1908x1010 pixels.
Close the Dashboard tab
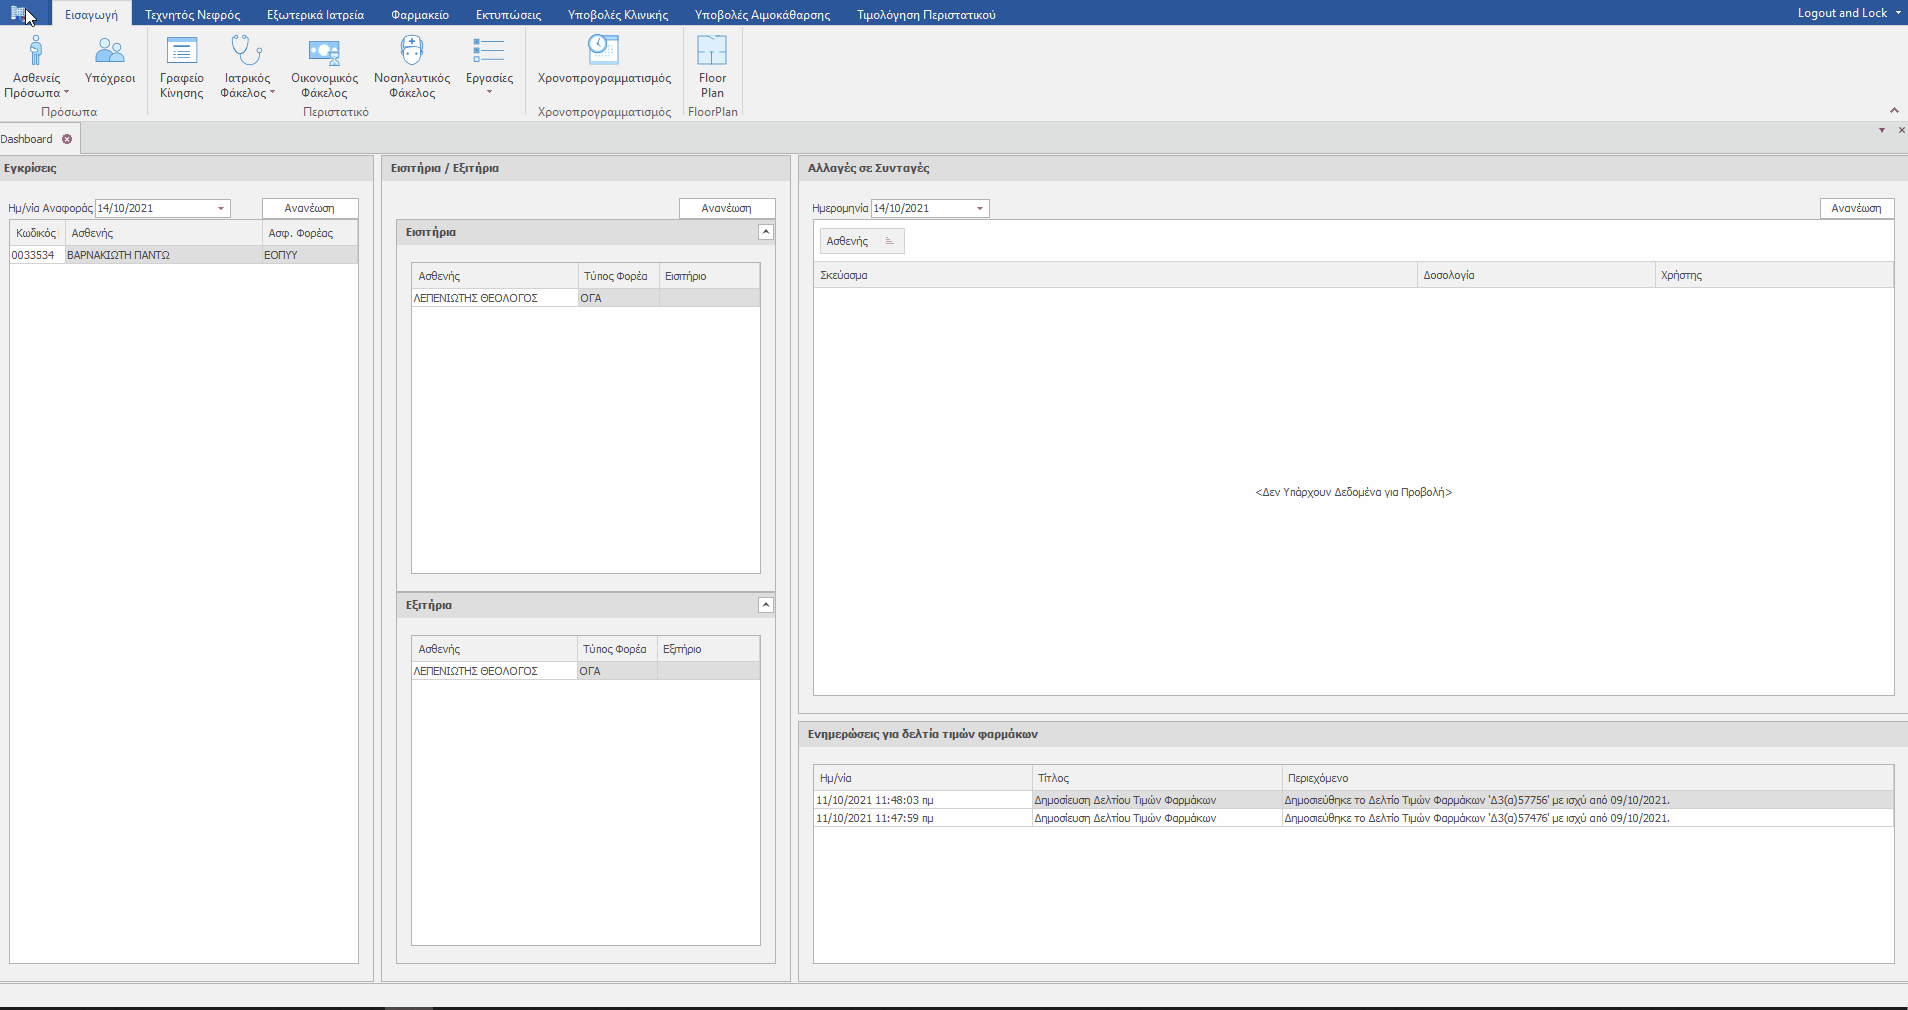point(67,139)
